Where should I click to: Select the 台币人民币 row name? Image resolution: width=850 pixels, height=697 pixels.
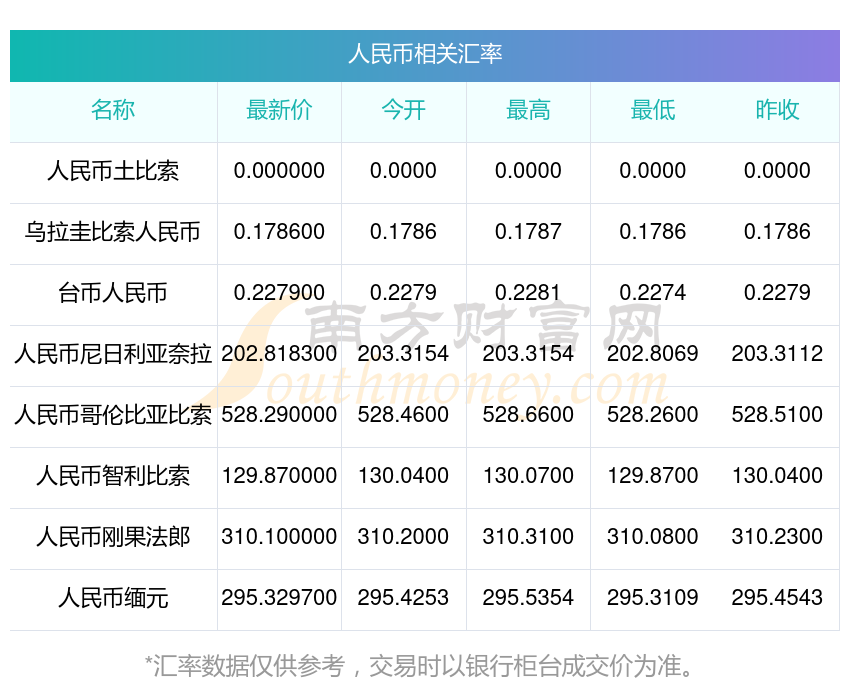pos(113,293)
